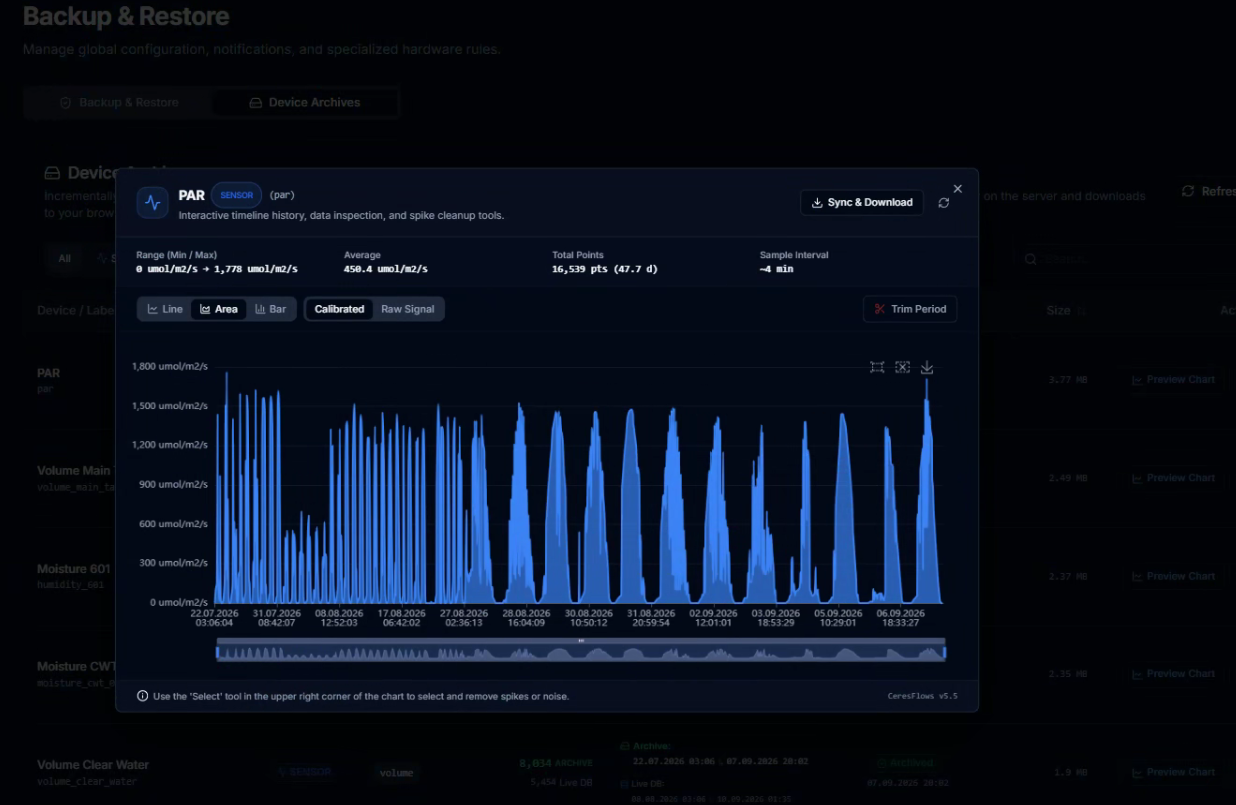Screen dimensions: 1236x805
Task: Click Preview Chart in Moisture CWT row
Action: (x=1172, y=674)
